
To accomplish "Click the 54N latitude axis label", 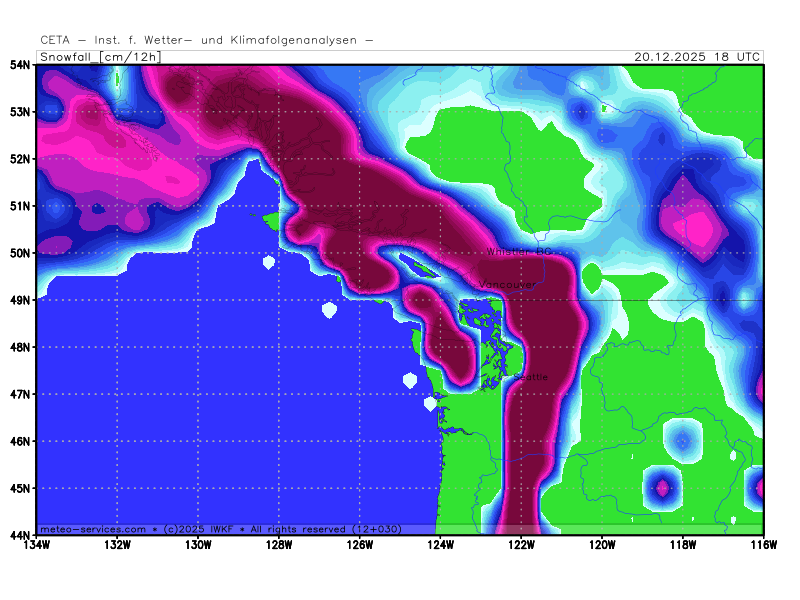I will 19,65.
